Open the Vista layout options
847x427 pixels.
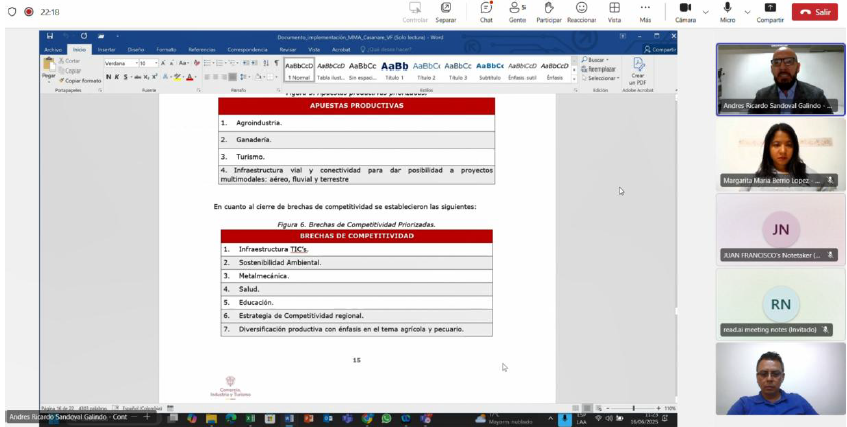click(614, 9)
